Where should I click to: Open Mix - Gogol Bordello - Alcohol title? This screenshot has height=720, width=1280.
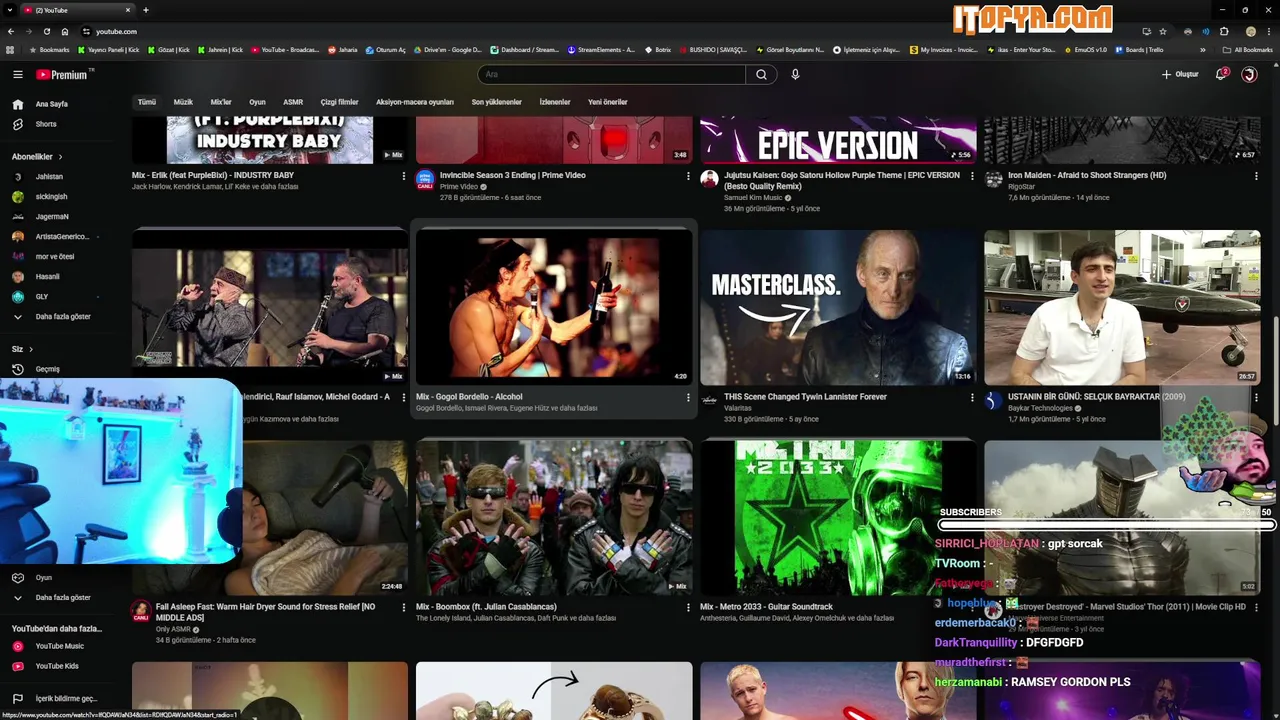[x=469, y=397]
